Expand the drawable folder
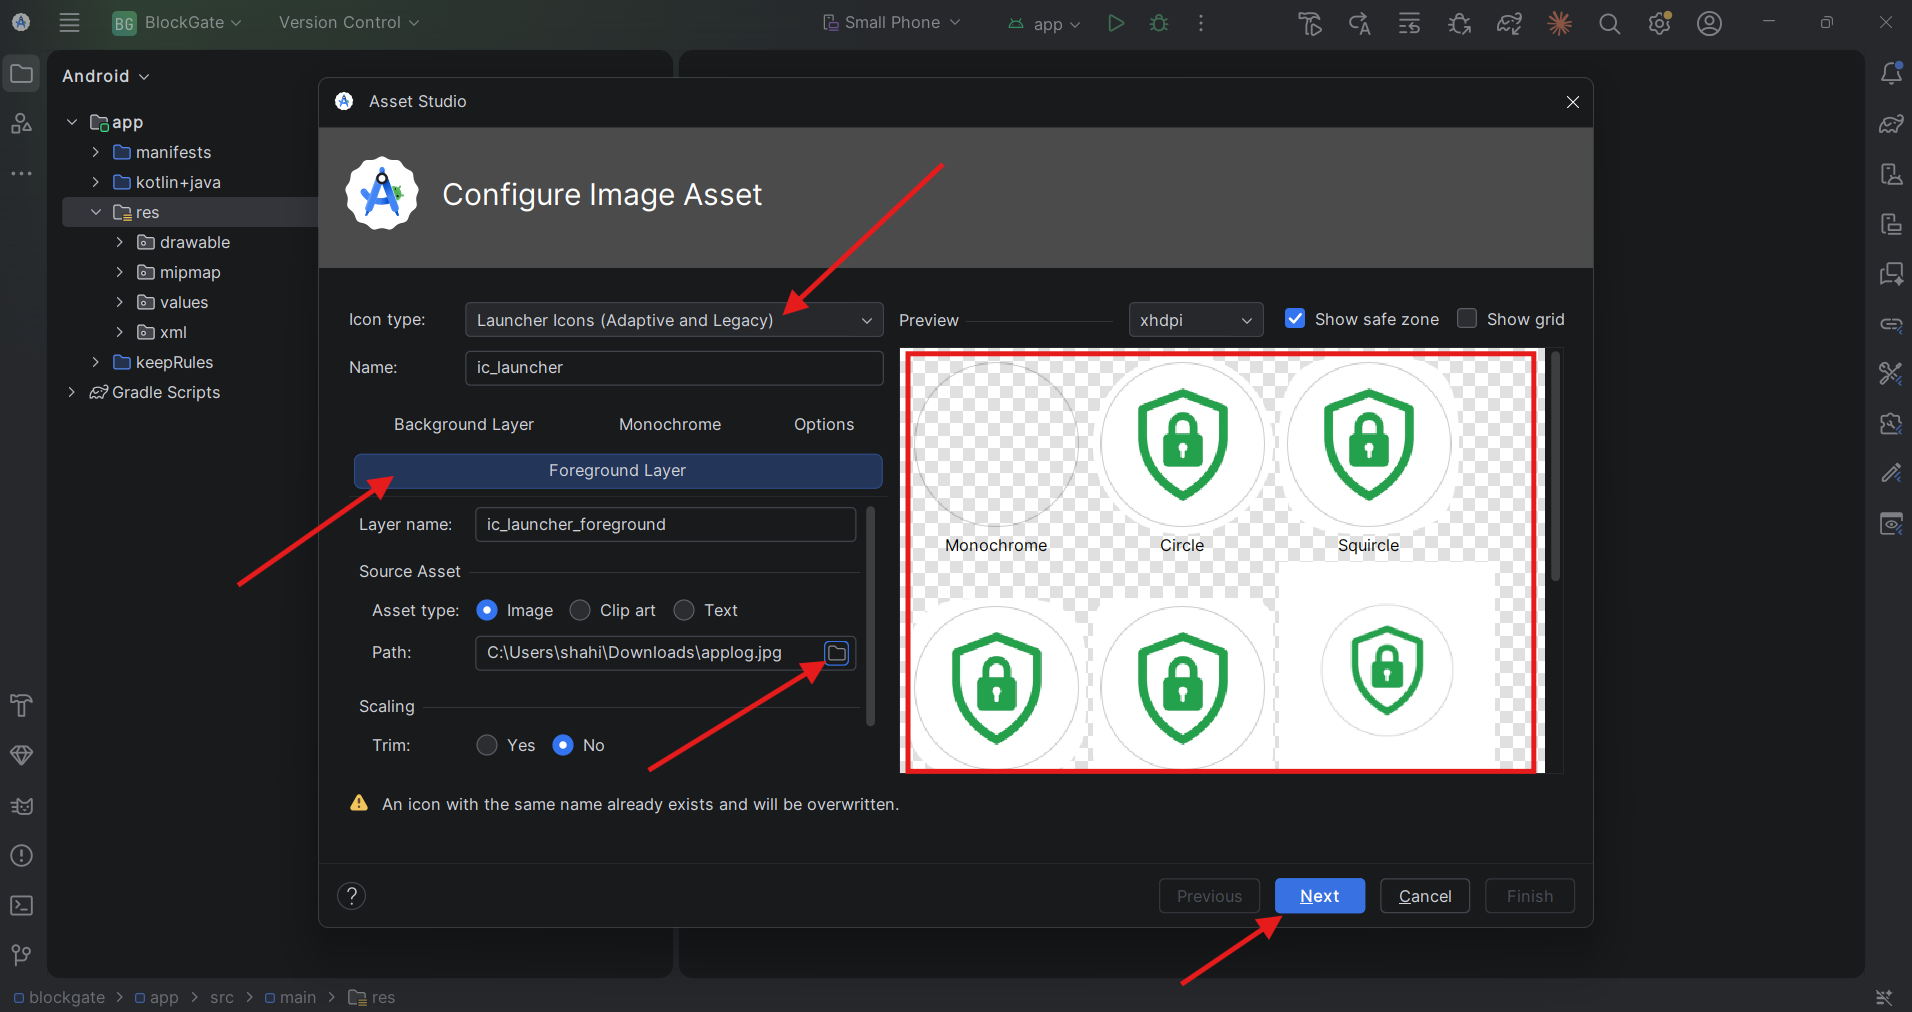This screenshot has height=1012, width=1912. (x=119, y=242)
